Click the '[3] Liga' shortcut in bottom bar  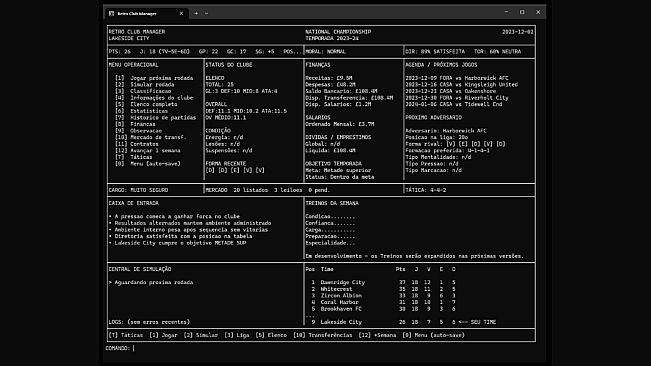pos(237,335)
